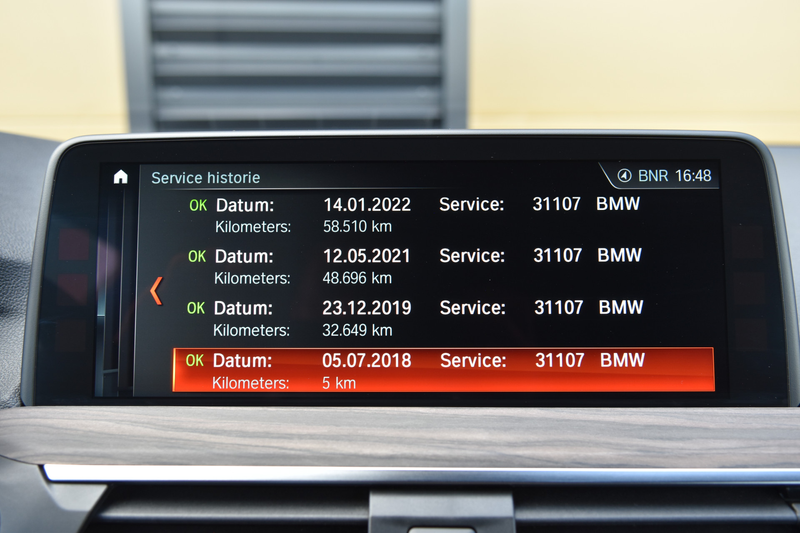This screenshot has height=533, width=800.
Task: Click the Service historie title
Action: [x=206, y=177]
